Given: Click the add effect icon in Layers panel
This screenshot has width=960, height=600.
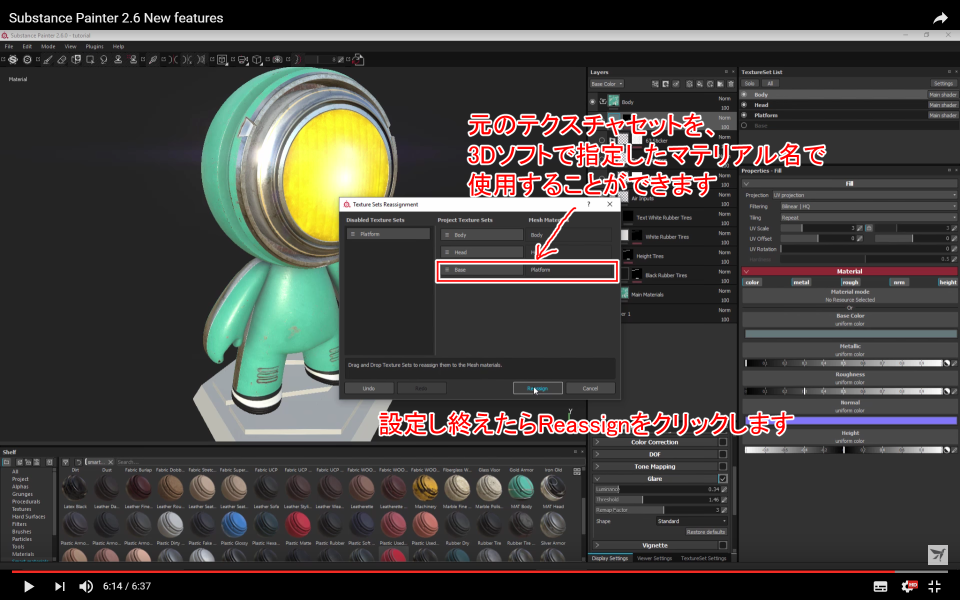Looking at the screenshot, I should click(x=655, y=84).
